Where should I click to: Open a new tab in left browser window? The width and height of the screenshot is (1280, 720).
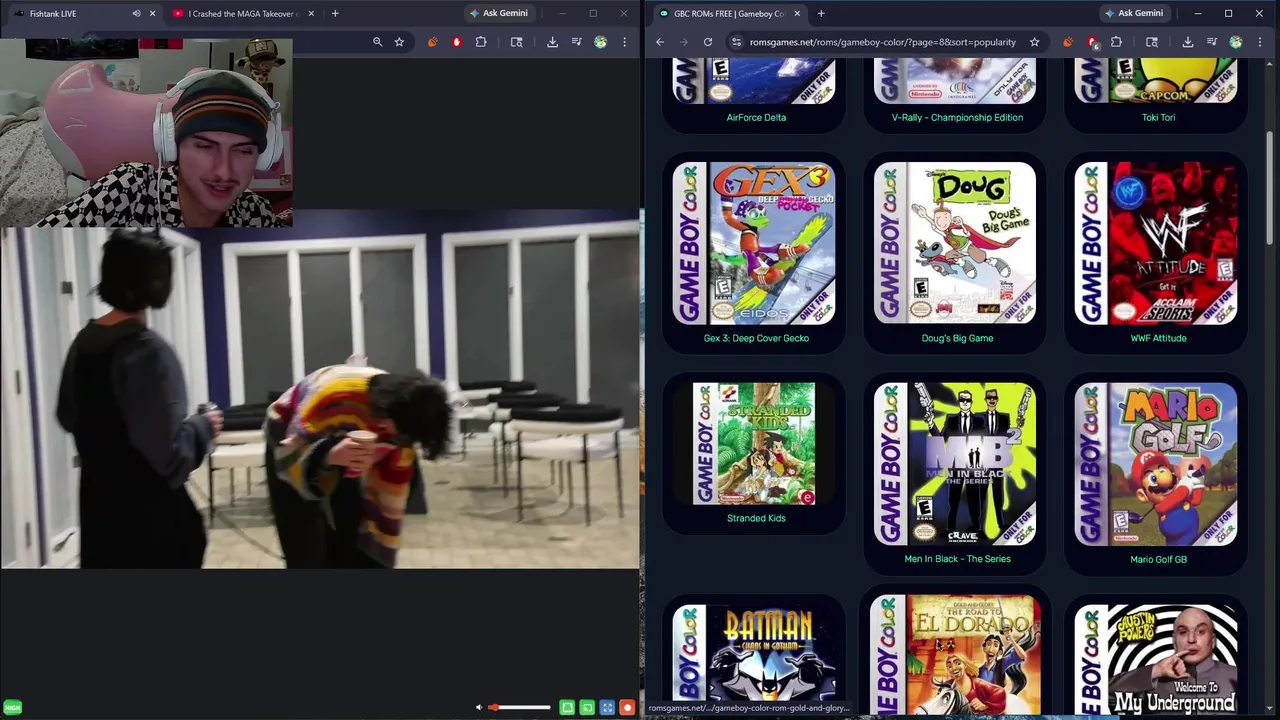[x=335, y=13]
